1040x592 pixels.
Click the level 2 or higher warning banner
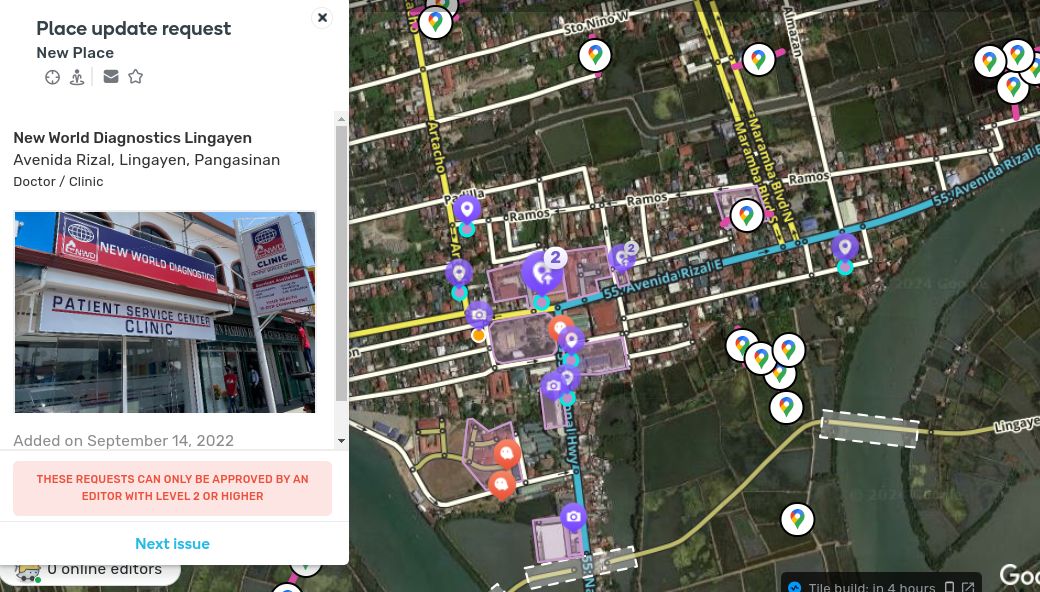pyautogui.click(x=172, y=488)
